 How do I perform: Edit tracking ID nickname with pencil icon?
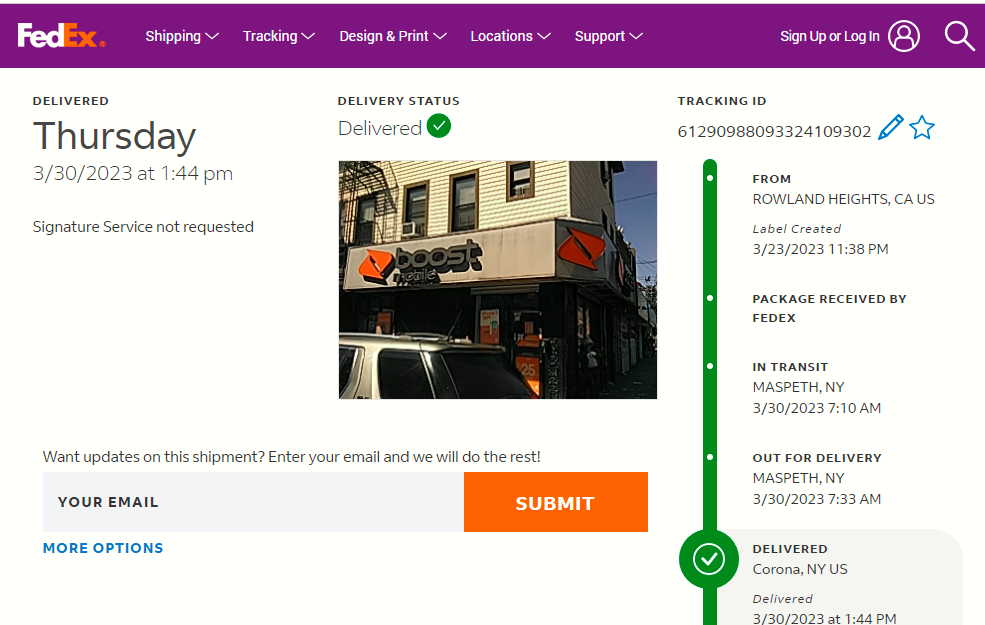coord(890,128)
